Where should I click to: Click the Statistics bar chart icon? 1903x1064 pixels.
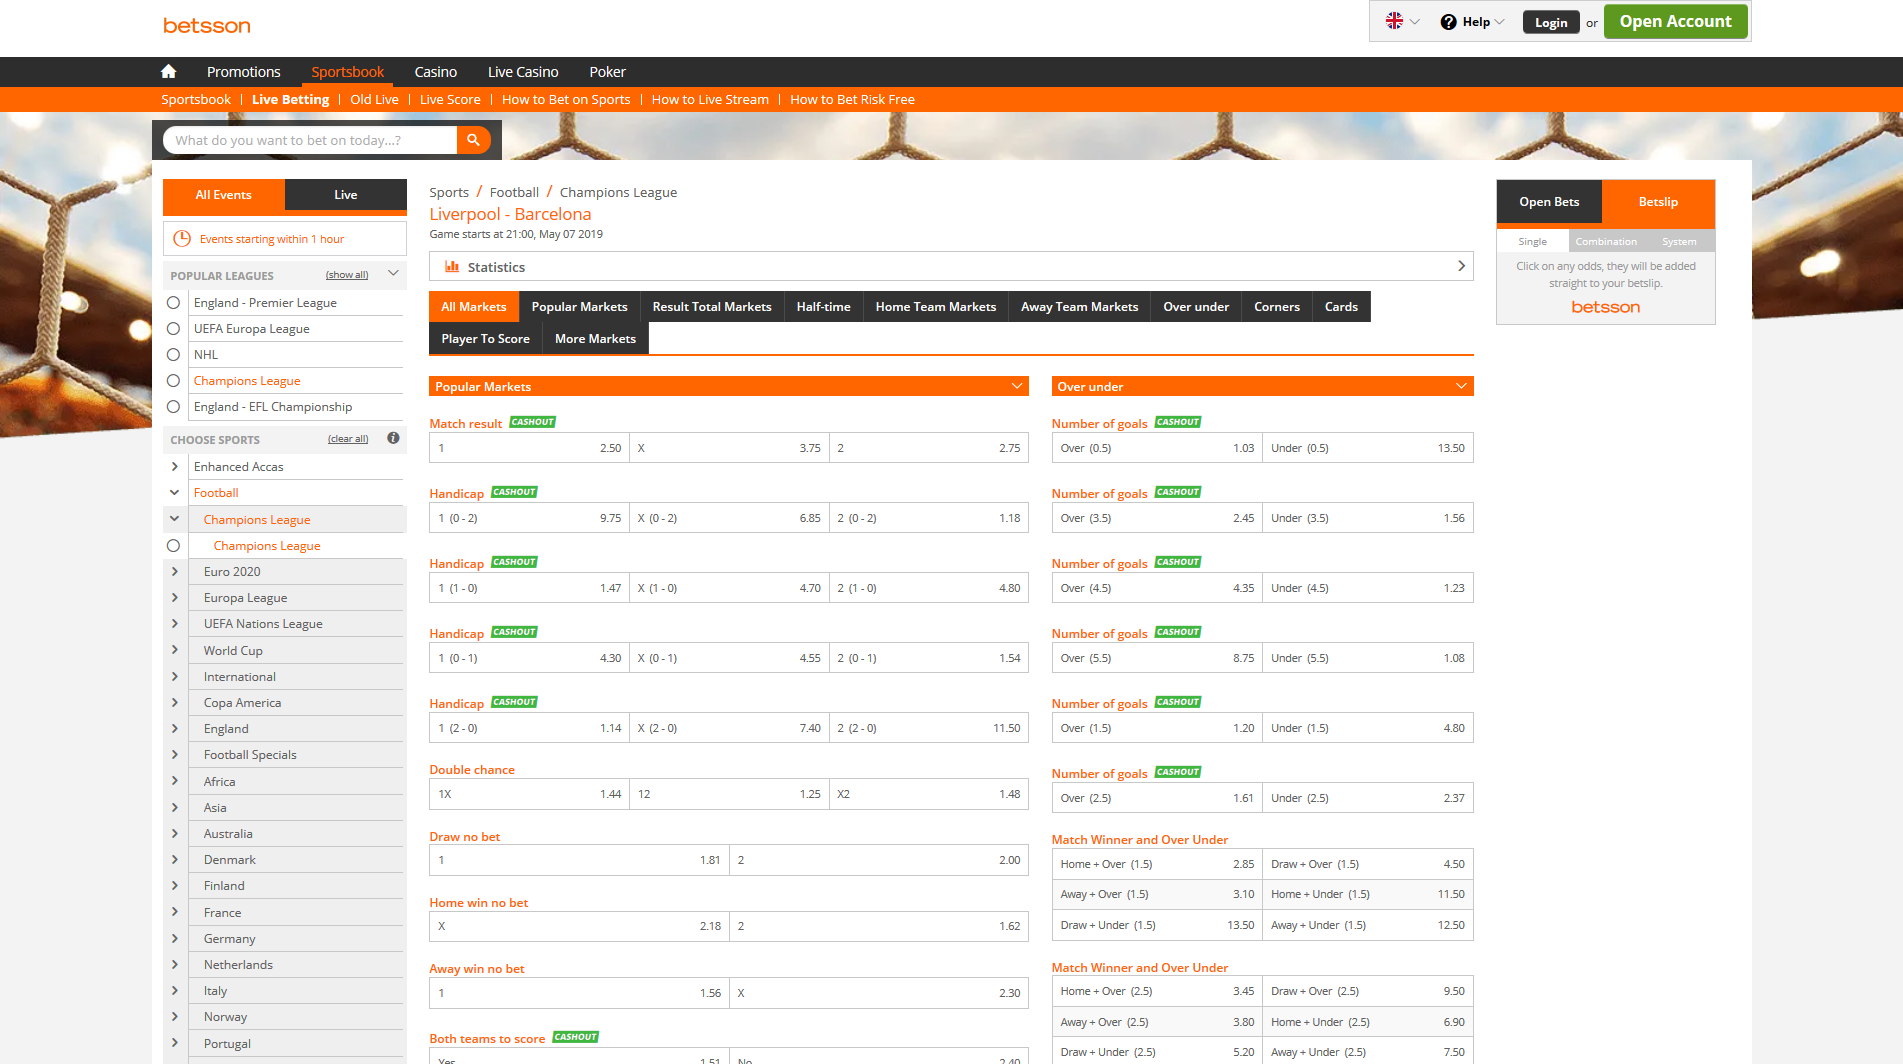452,267
